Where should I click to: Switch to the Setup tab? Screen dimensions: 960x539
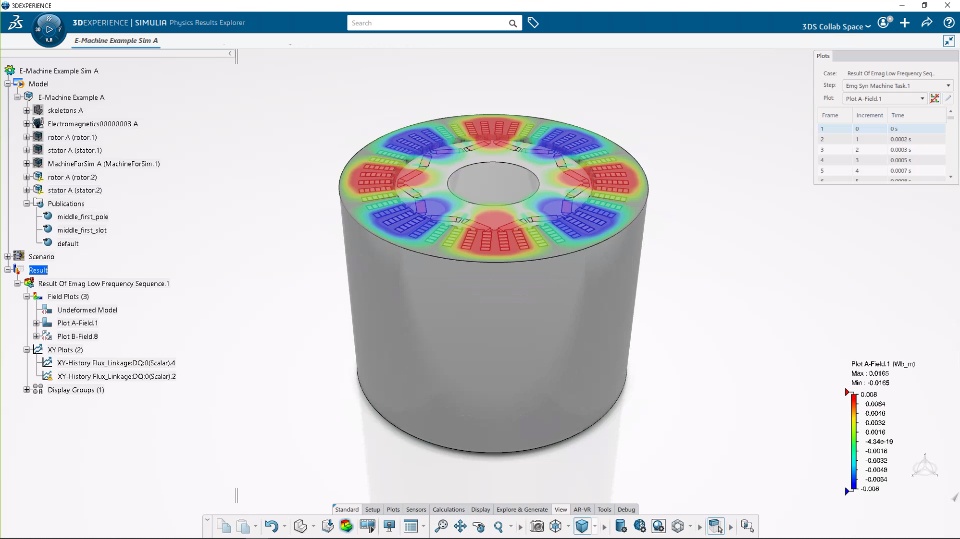pyautogui.click(x=372, y=510)
